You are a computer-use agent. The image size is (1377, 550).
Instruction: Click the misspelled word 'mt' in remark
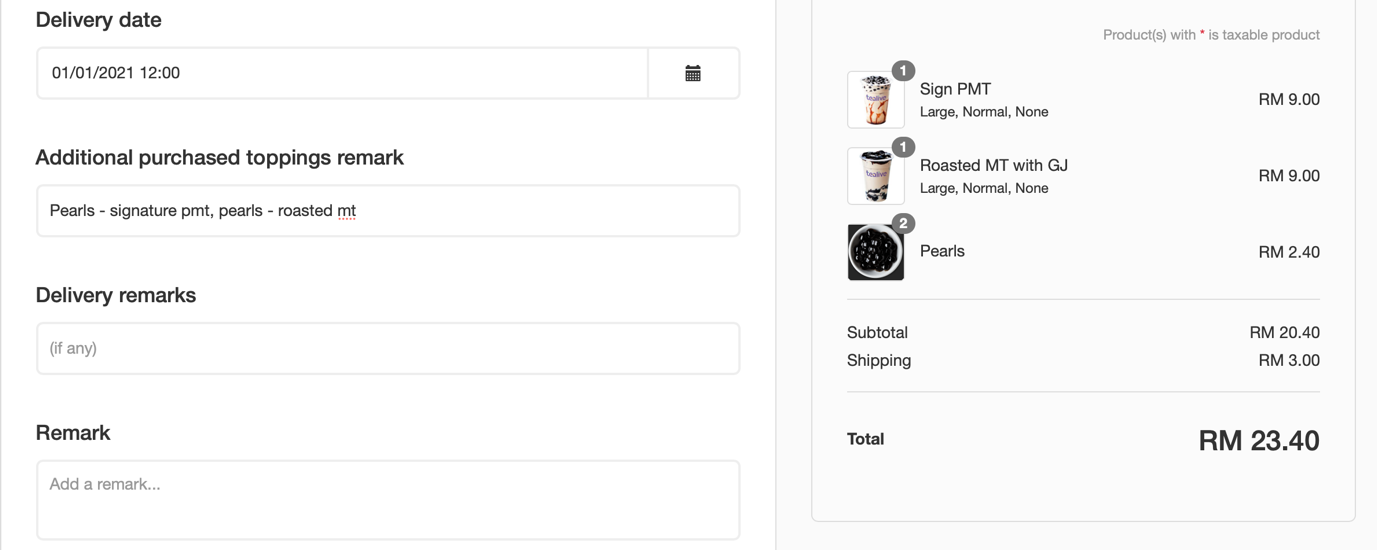click(x=347, y=211)
